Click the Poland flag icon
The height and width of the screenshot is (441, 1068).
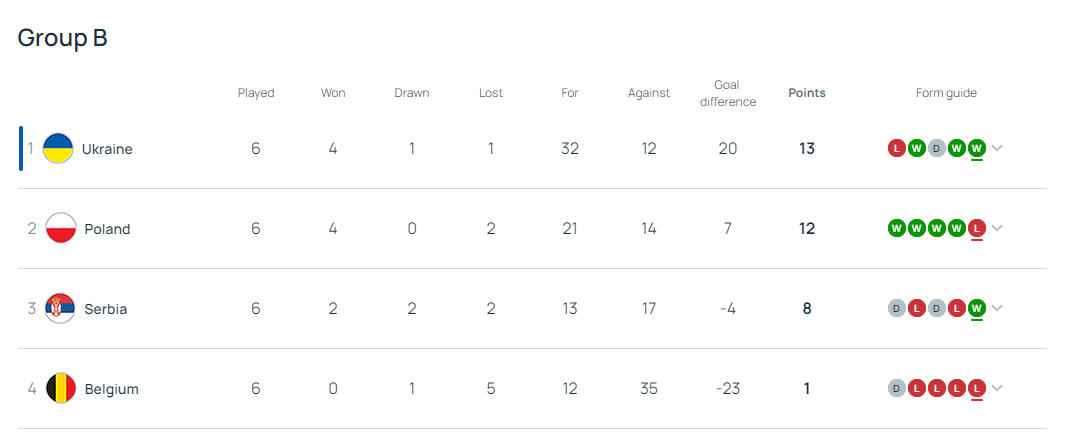[61, 229]
